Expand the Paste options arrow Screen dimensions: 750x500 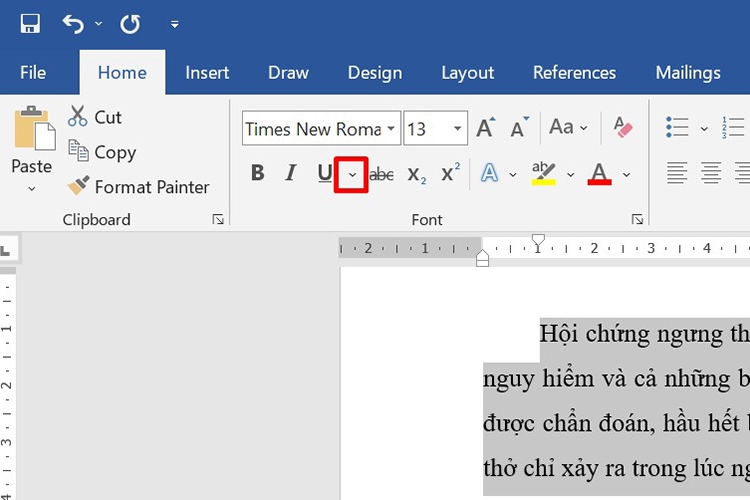coord(32,189)
